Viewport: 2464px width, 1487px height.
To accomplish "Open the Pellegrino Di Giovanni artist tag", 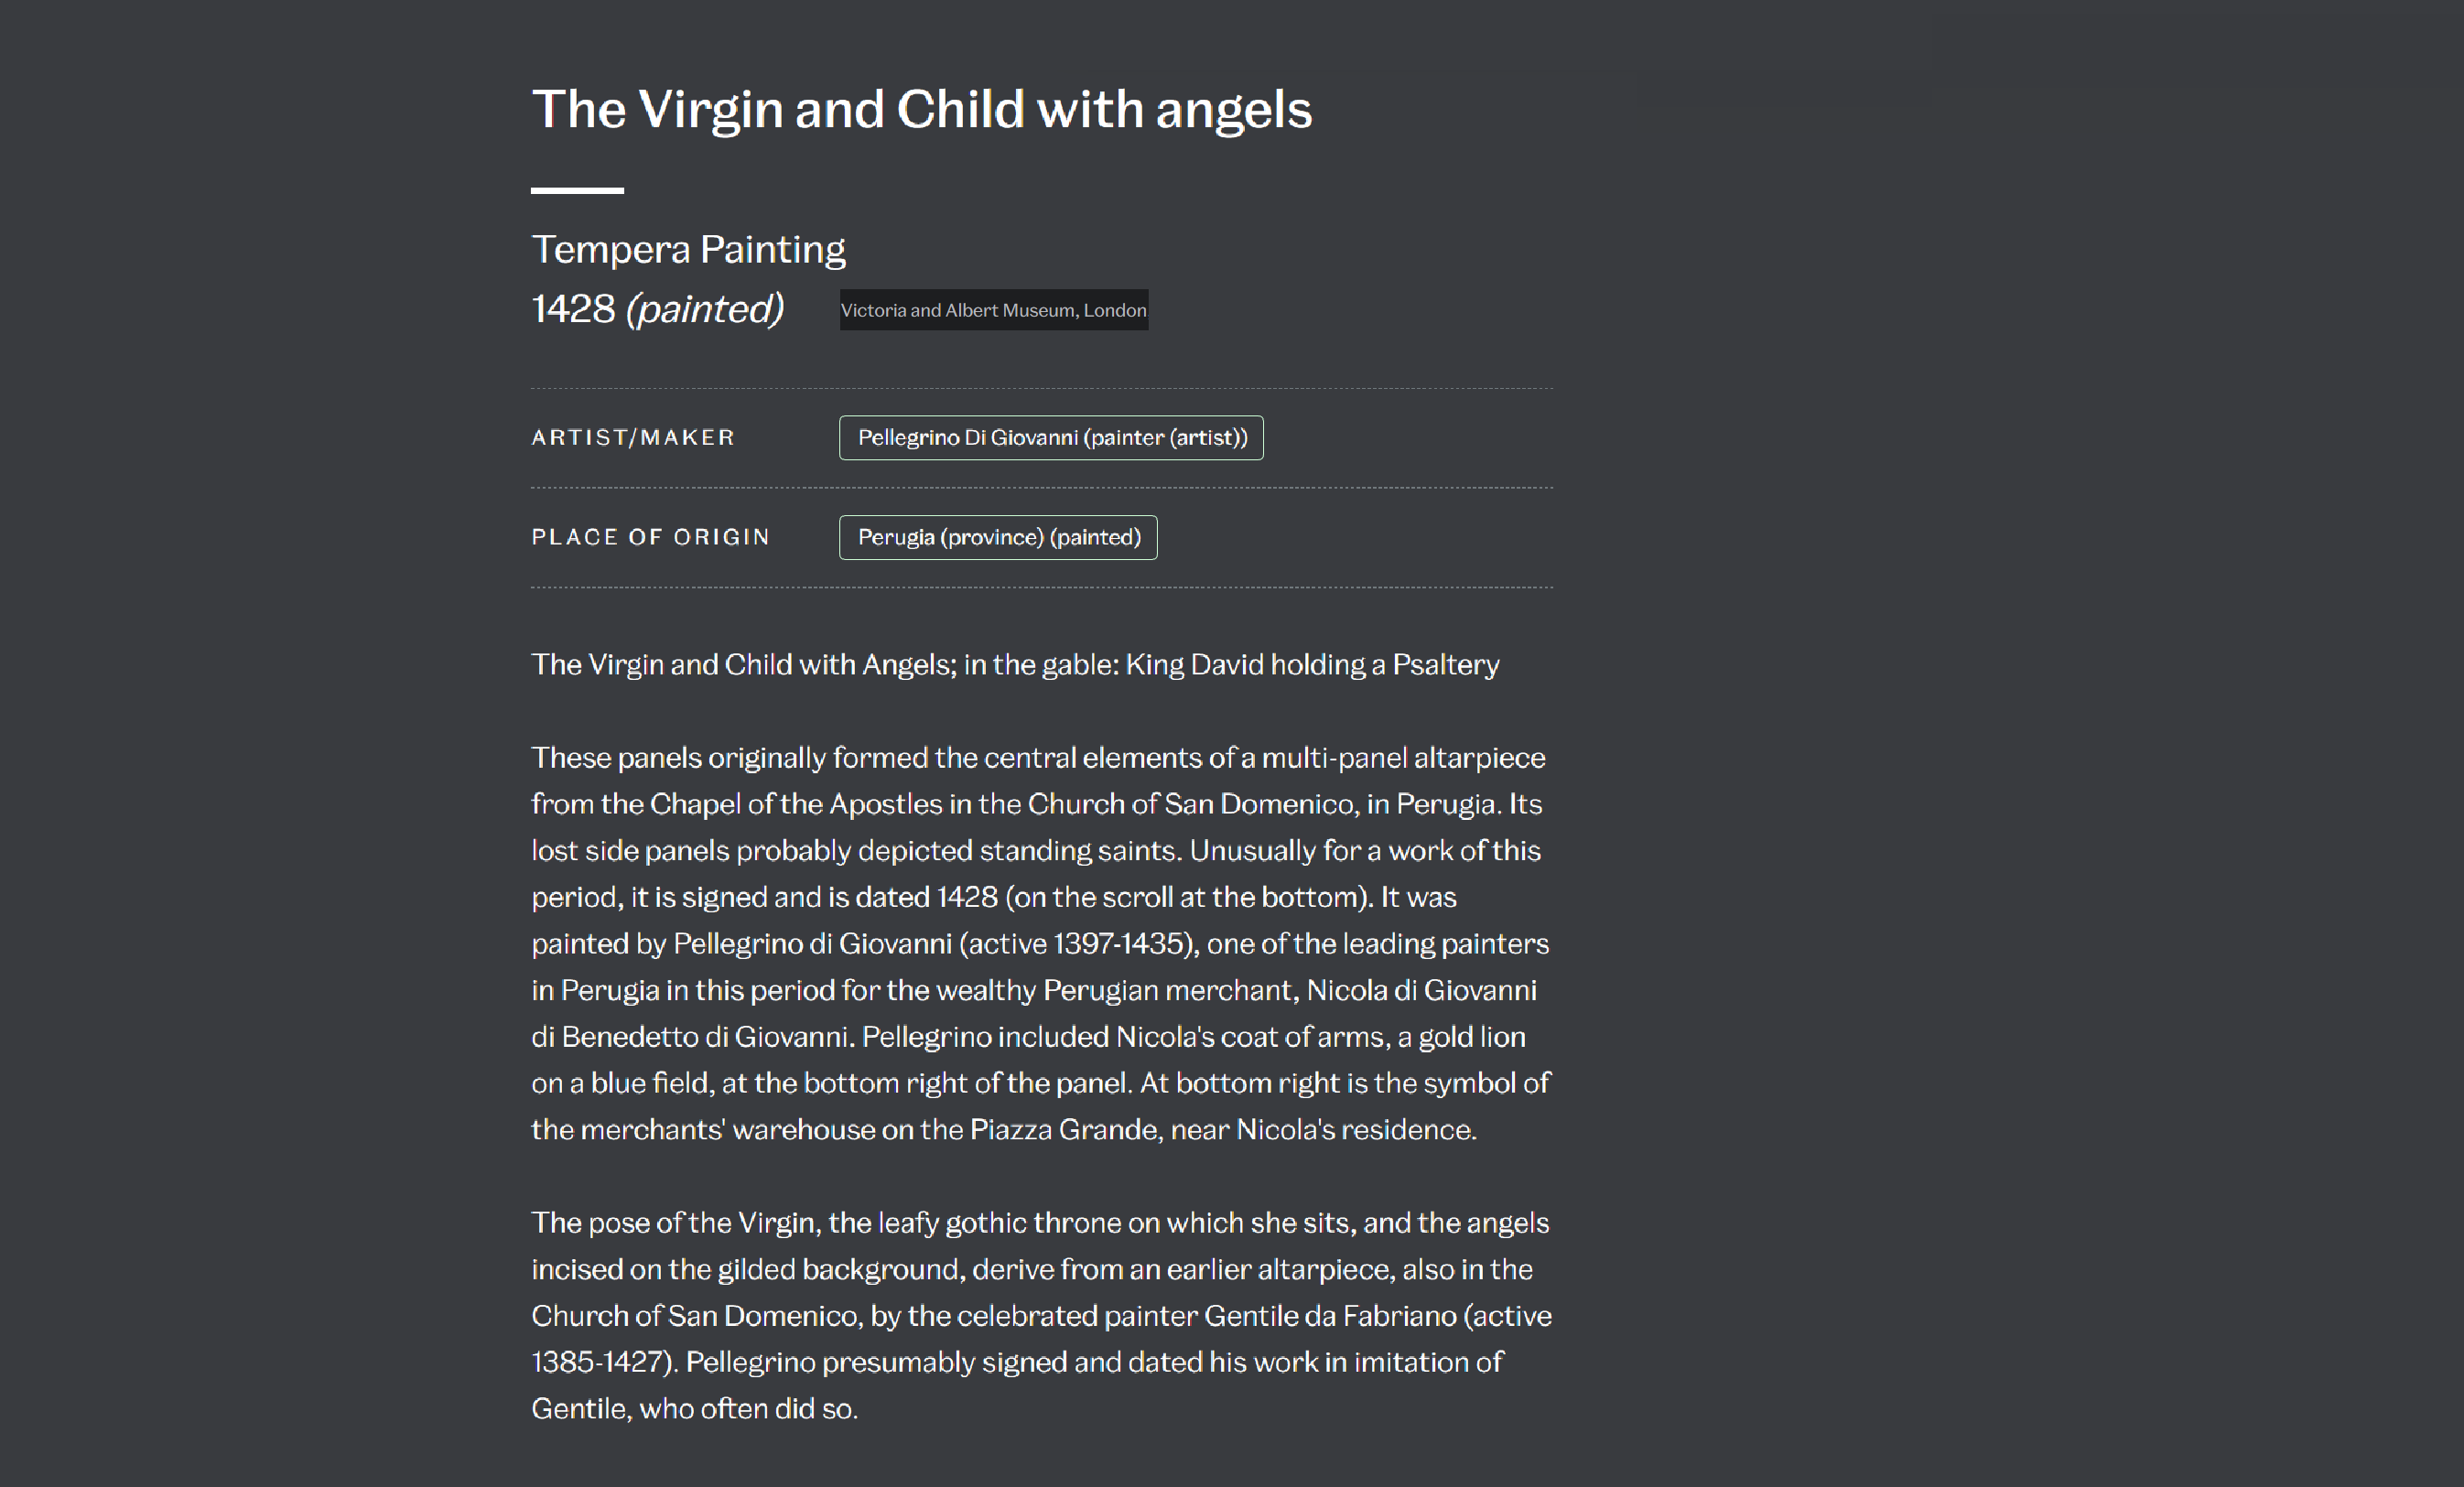I will pyautogui.click(x=1051, y=437).
